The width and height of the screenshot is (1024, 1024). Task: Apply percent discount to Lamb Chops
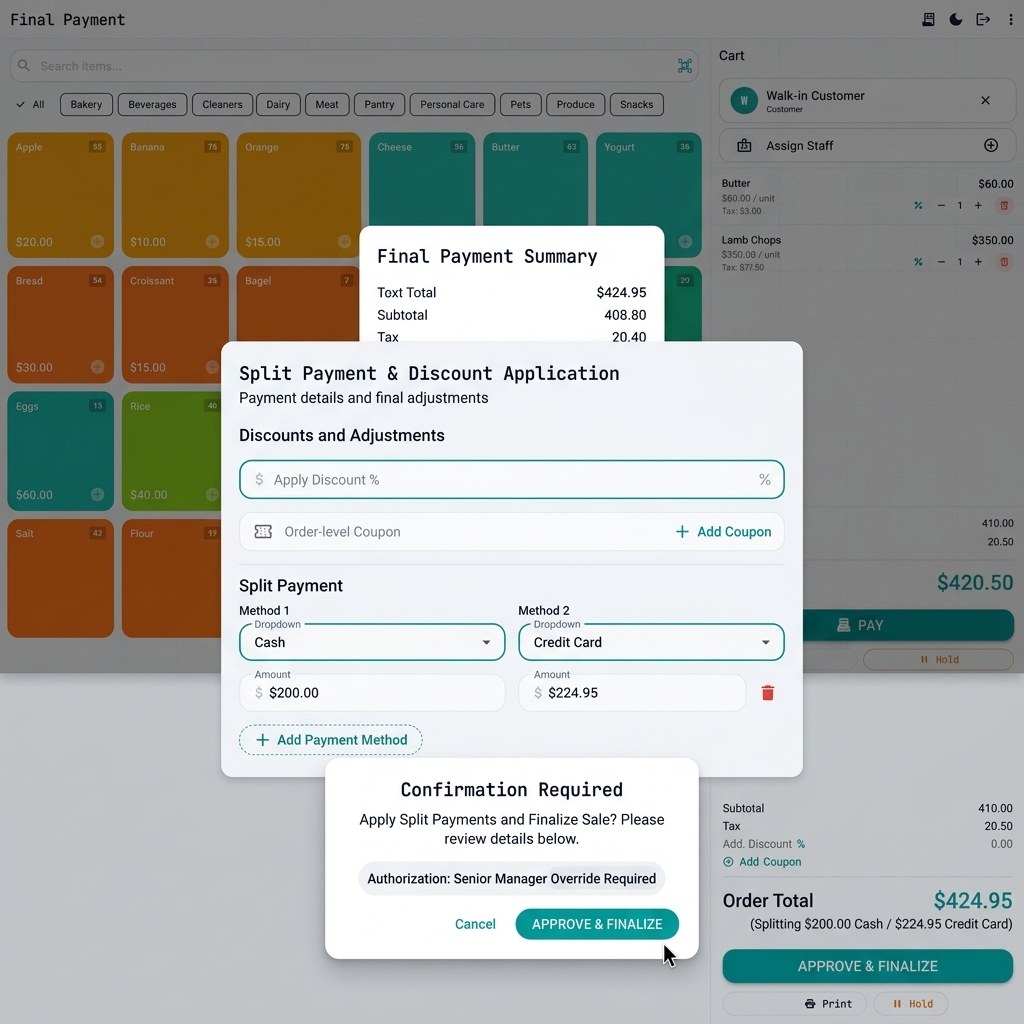pos(918,262)
